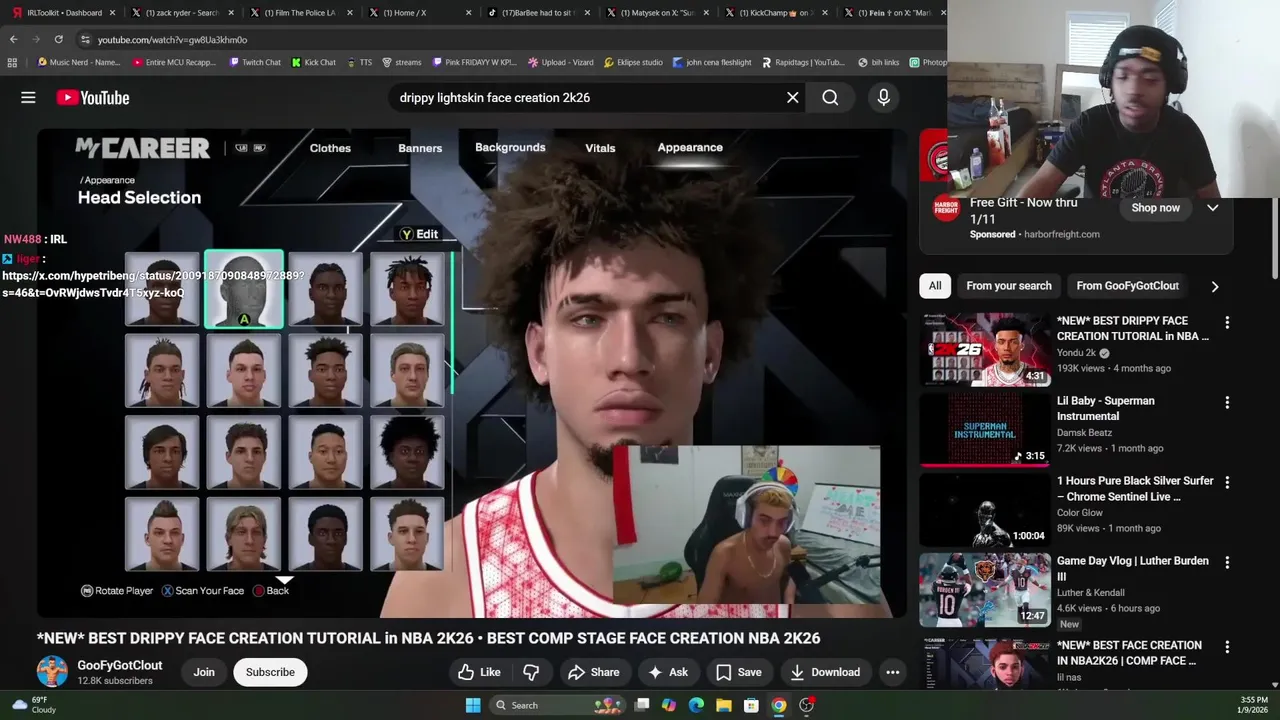Select the From your search chip
The height and width of the screenshot is (720, 1280).
click(1008, 286)
